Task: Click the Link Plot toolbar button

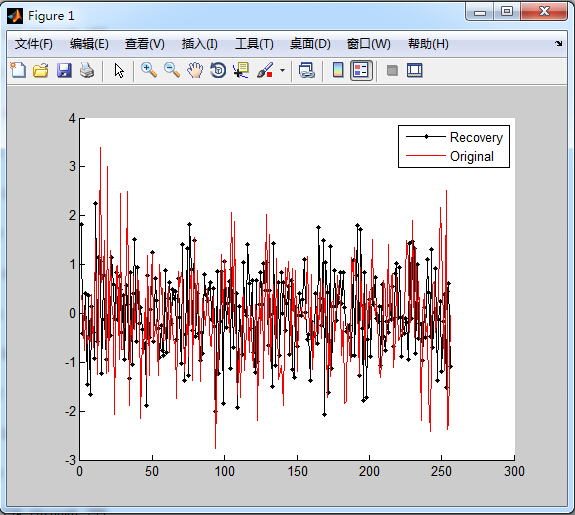Action: pyautogui.click(x=307, y=70)
